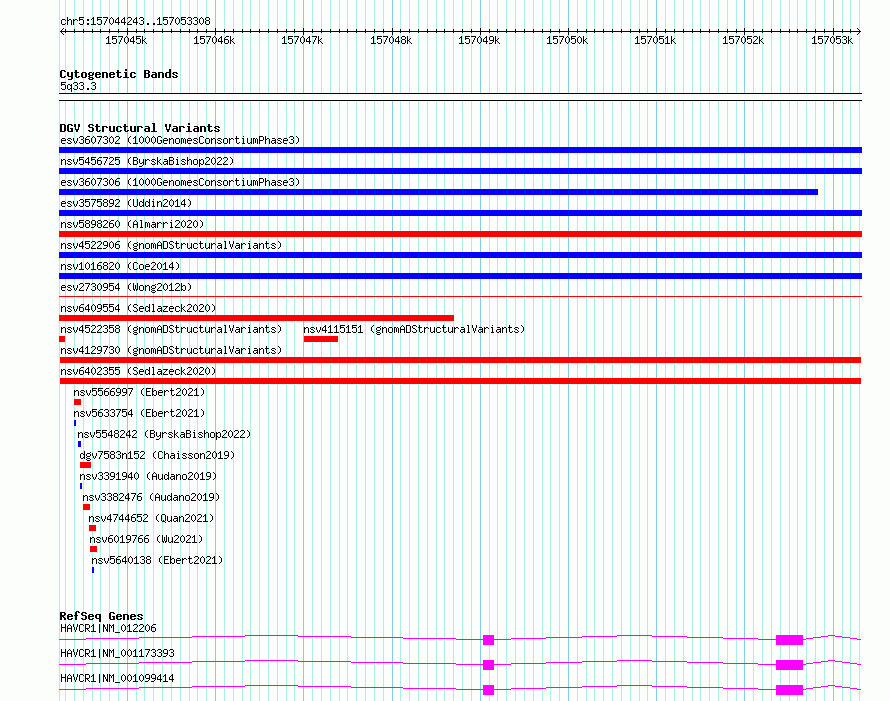Select the blue bar under esv3575892
Viewport: 890px width, 701px height.
[x=460, y=213]
